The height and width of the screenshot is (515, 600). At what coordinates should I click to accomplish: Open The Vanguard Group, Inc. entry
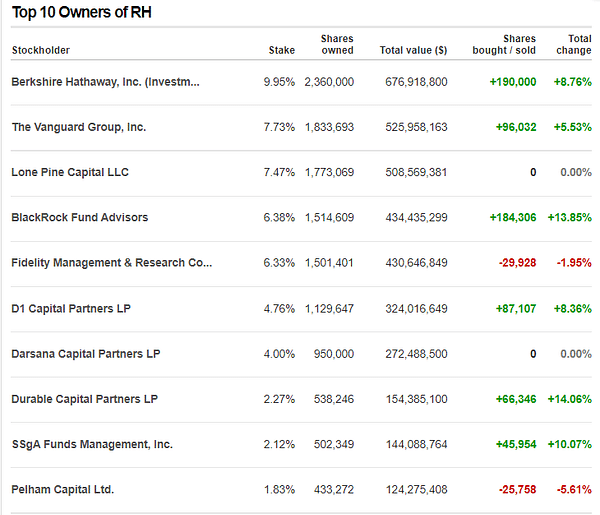click(x=79, y=127)
